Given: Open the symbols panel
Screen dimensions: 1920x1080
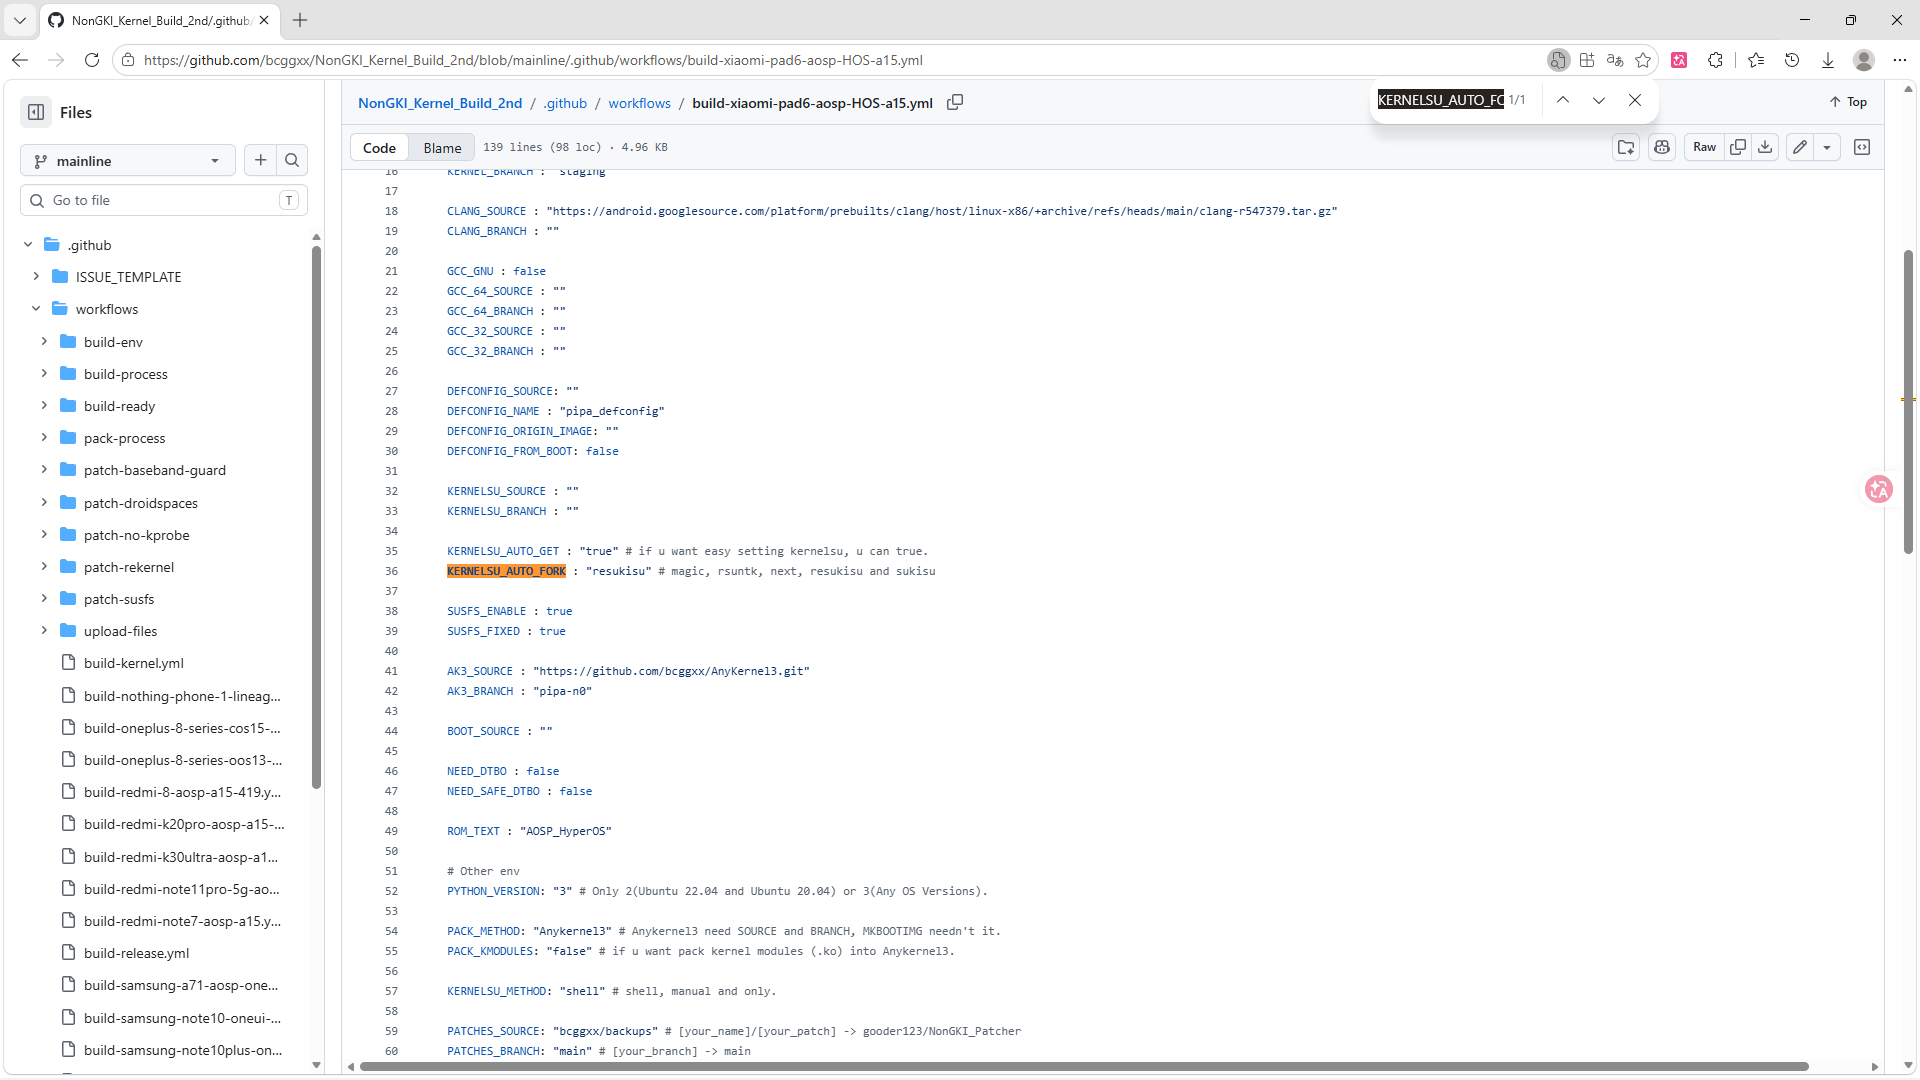Looking at the screenshot, I should tap(1862, 147).
